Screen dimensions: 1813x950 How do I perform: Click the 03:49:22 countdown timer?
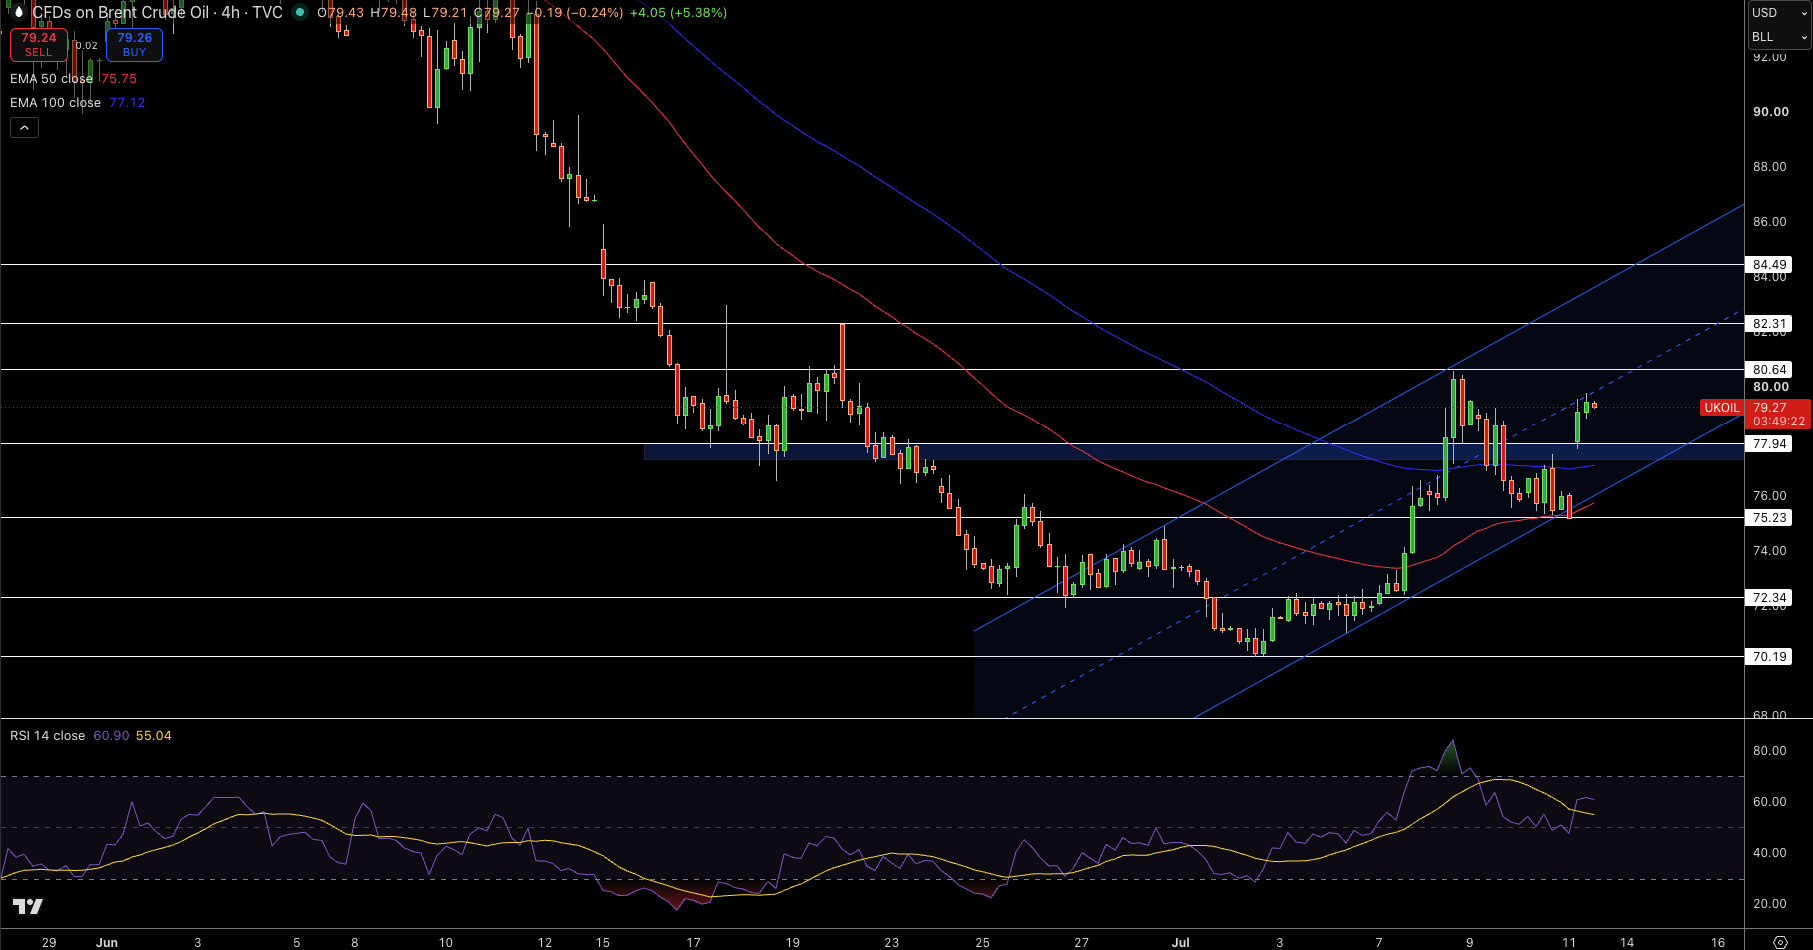tap(1779, 421)
